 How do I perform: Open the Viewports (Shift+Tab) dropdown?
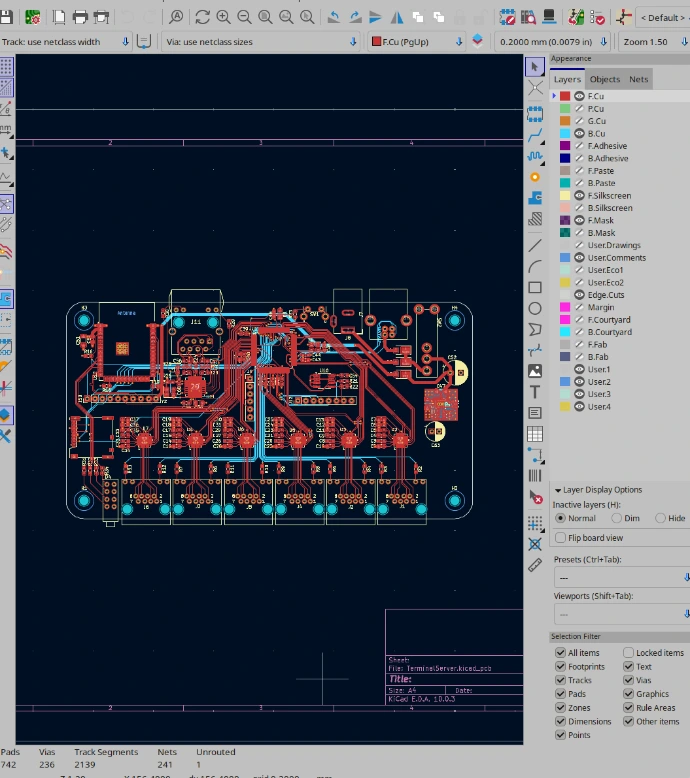622,614
